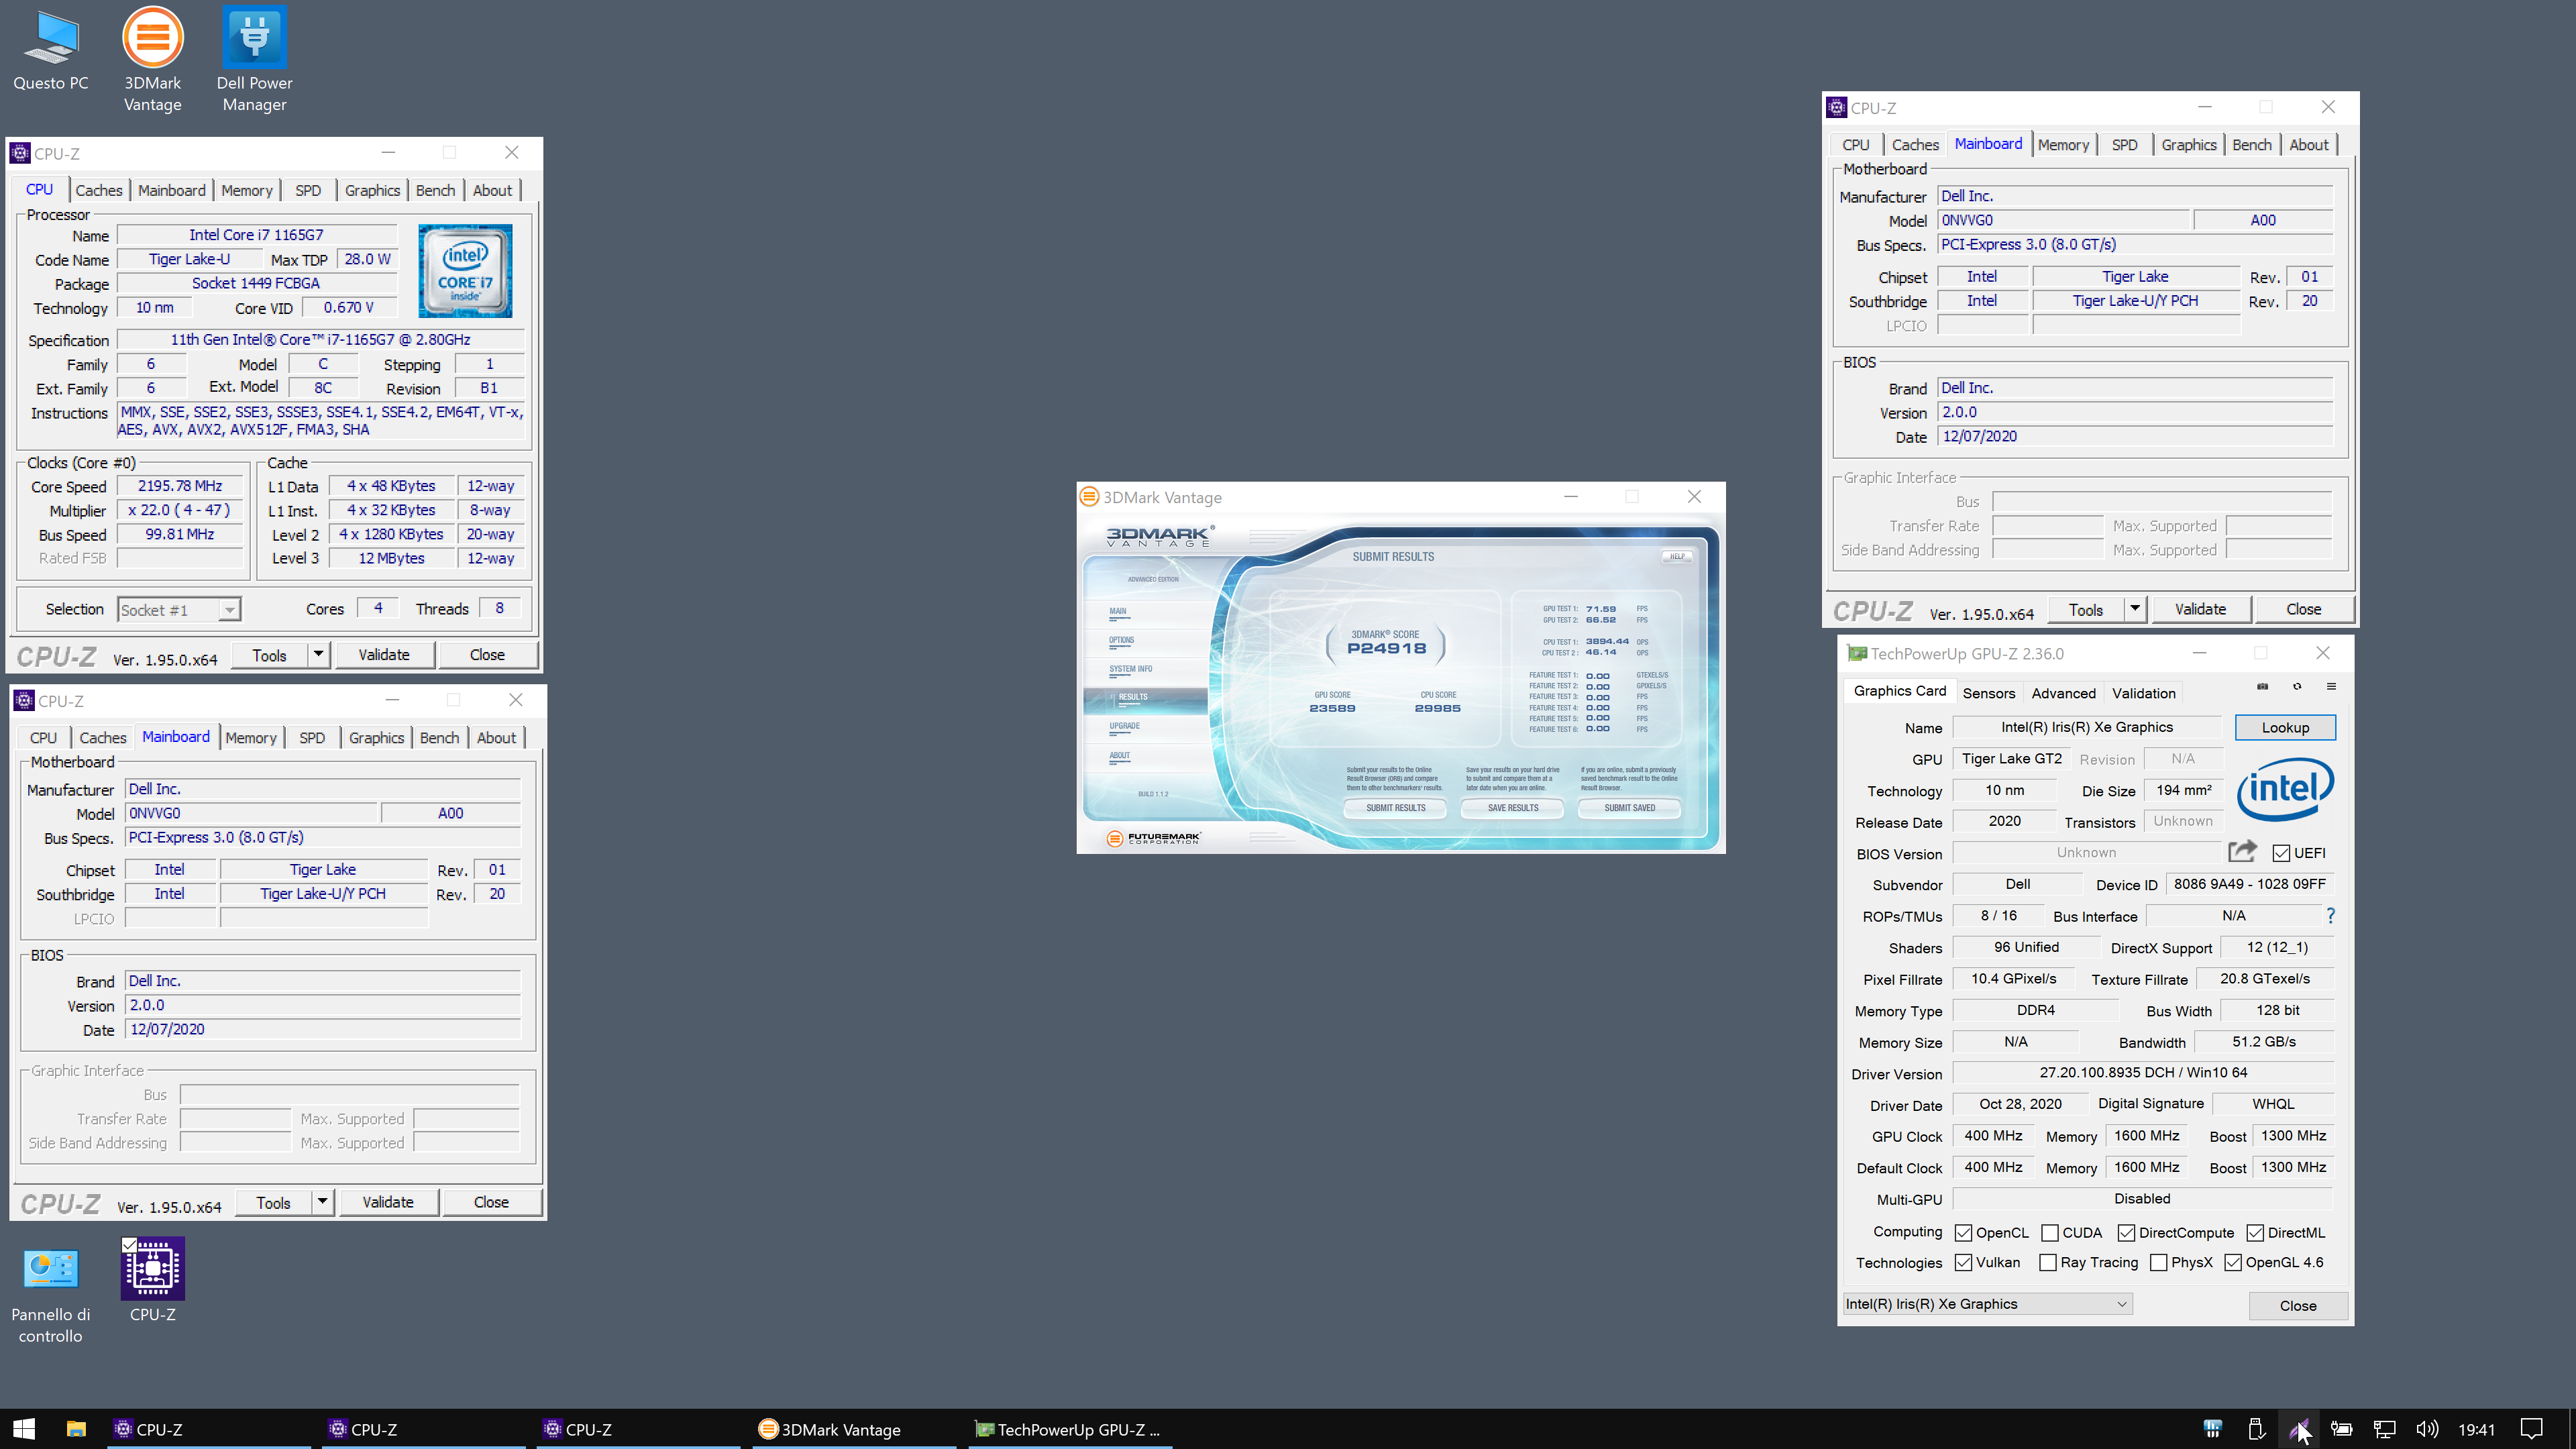The height and width of the screenshot is (1449, 2576).
Task: Click the volume speaker tray icon
Action: [x=2427, y=1429]
